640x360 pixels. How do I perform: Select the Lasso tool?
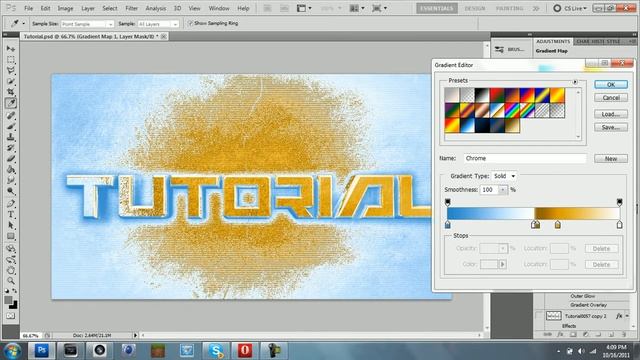11,71
